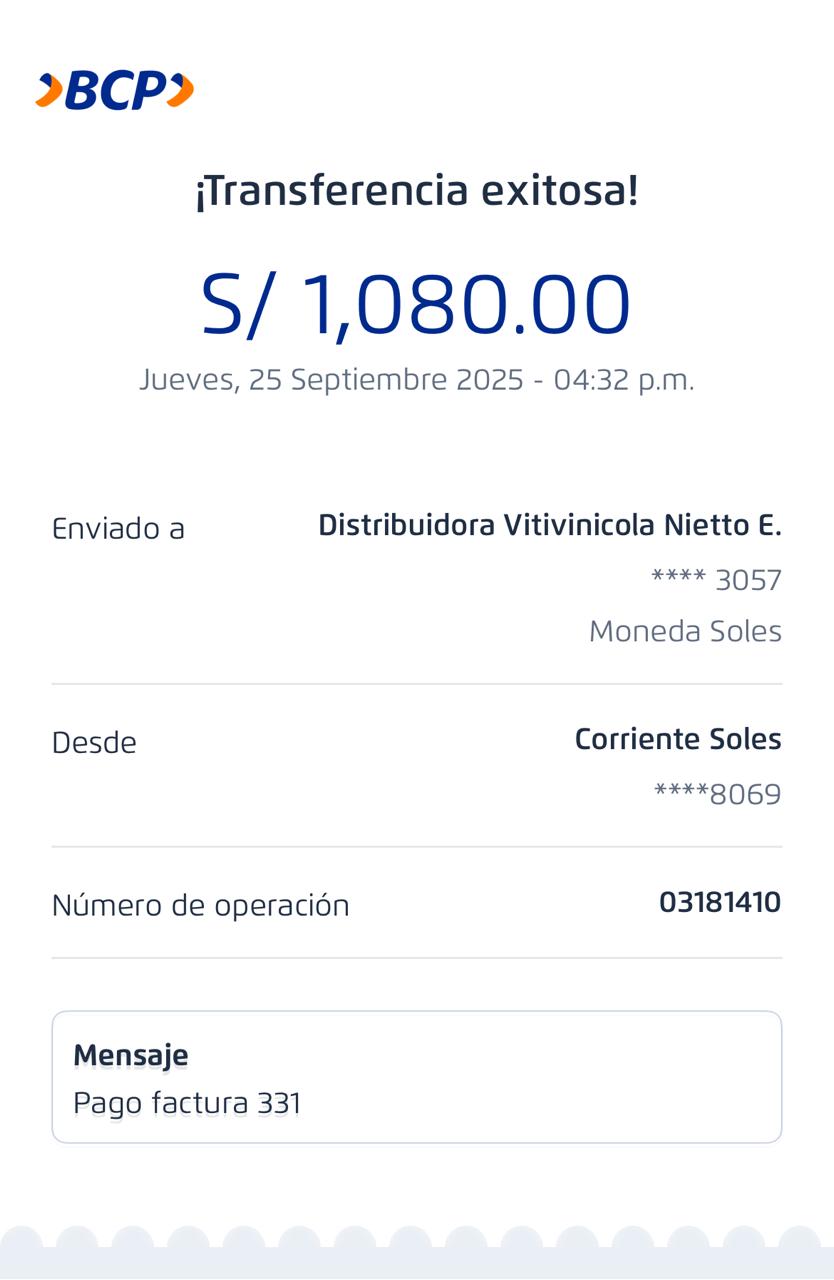
Task: Click the BCP logo
Action: [x=115, y=91]
